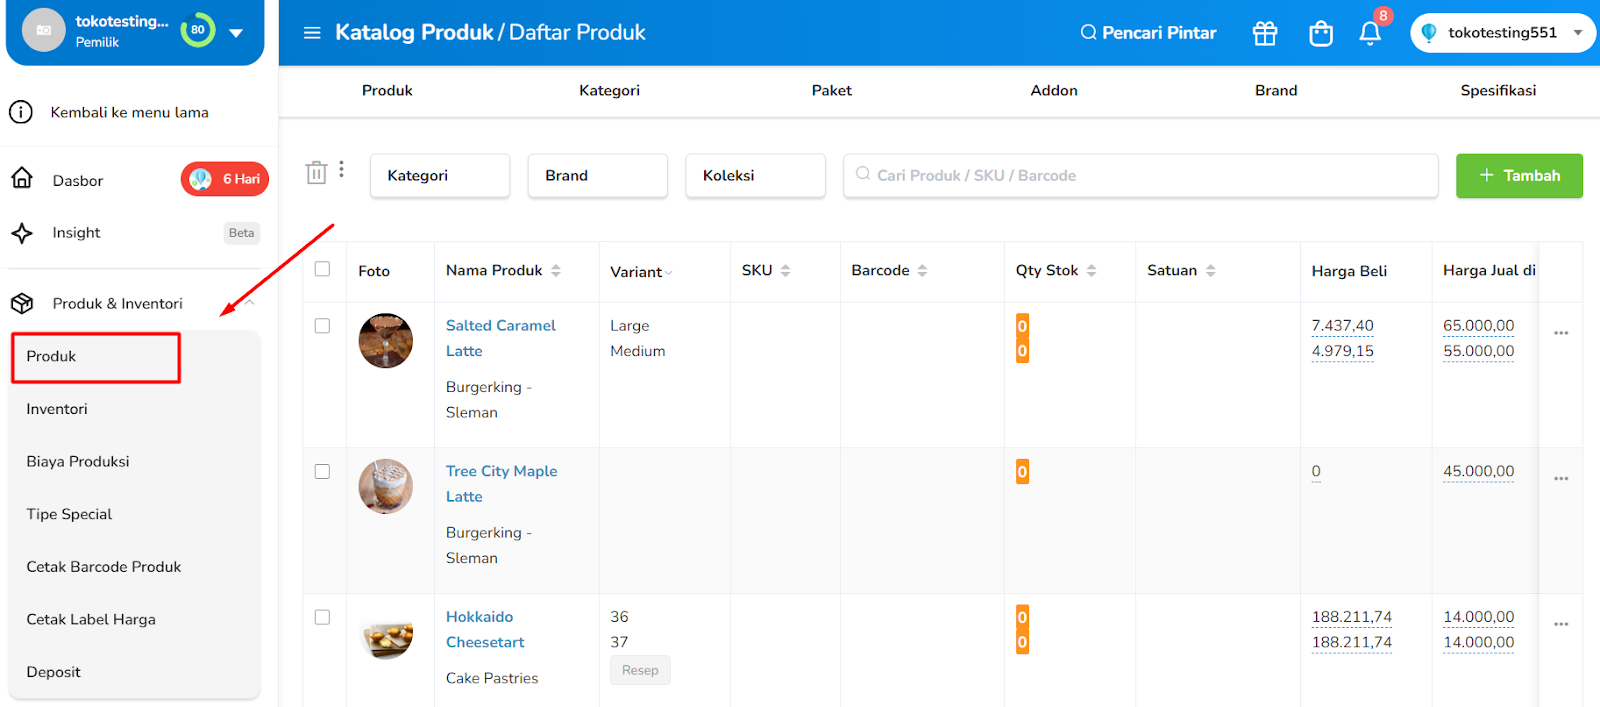Viewport: 1600px width, 707px height.
Task: Sort by Nama Produk column arrows
Action: [x=556, y=271]
